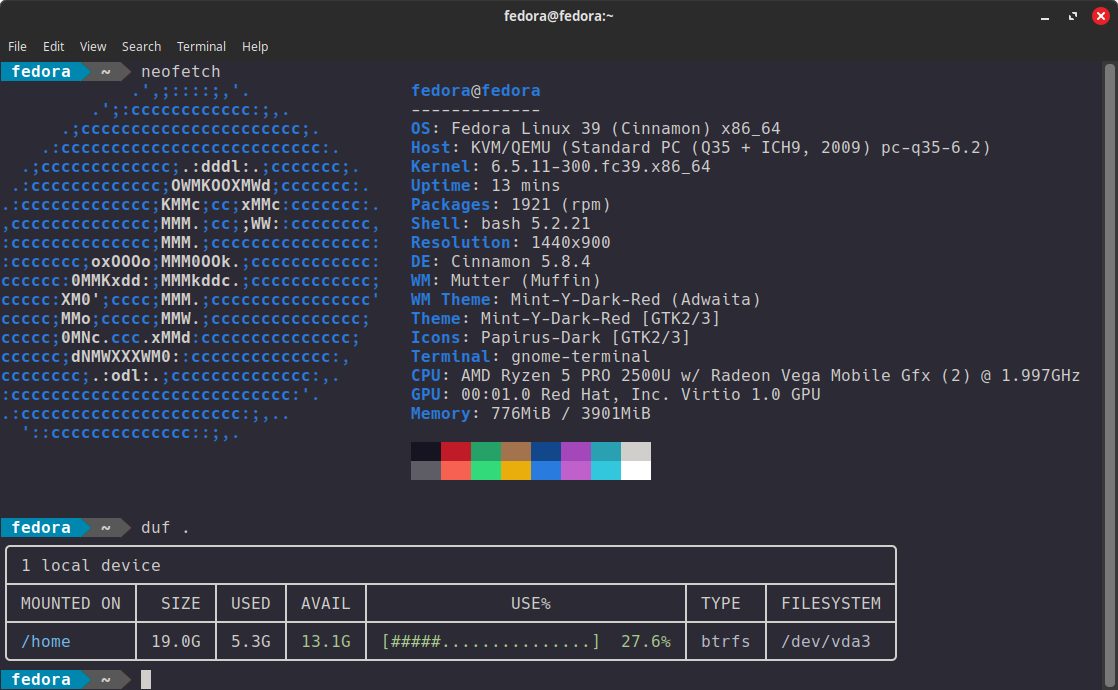
Task: Click the Fedora ASCII art logo
Action: click(x=190, y=262)
